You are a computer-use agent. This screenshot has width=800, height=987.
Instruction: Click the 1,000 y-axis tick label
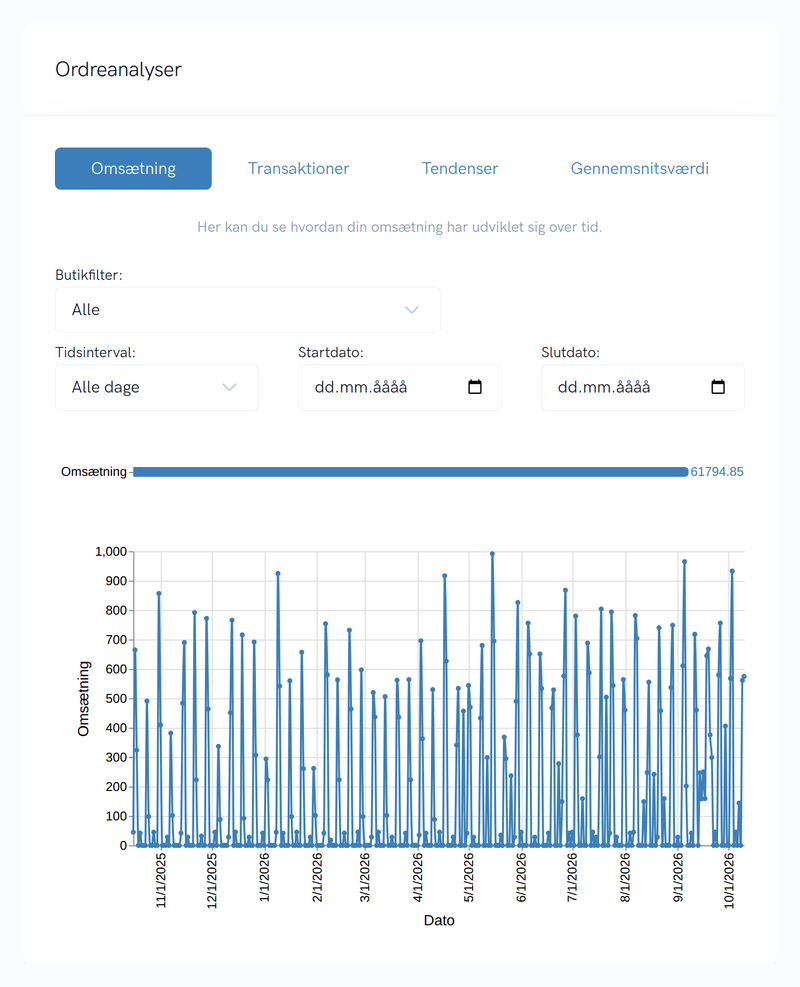[x=111, y=552]
